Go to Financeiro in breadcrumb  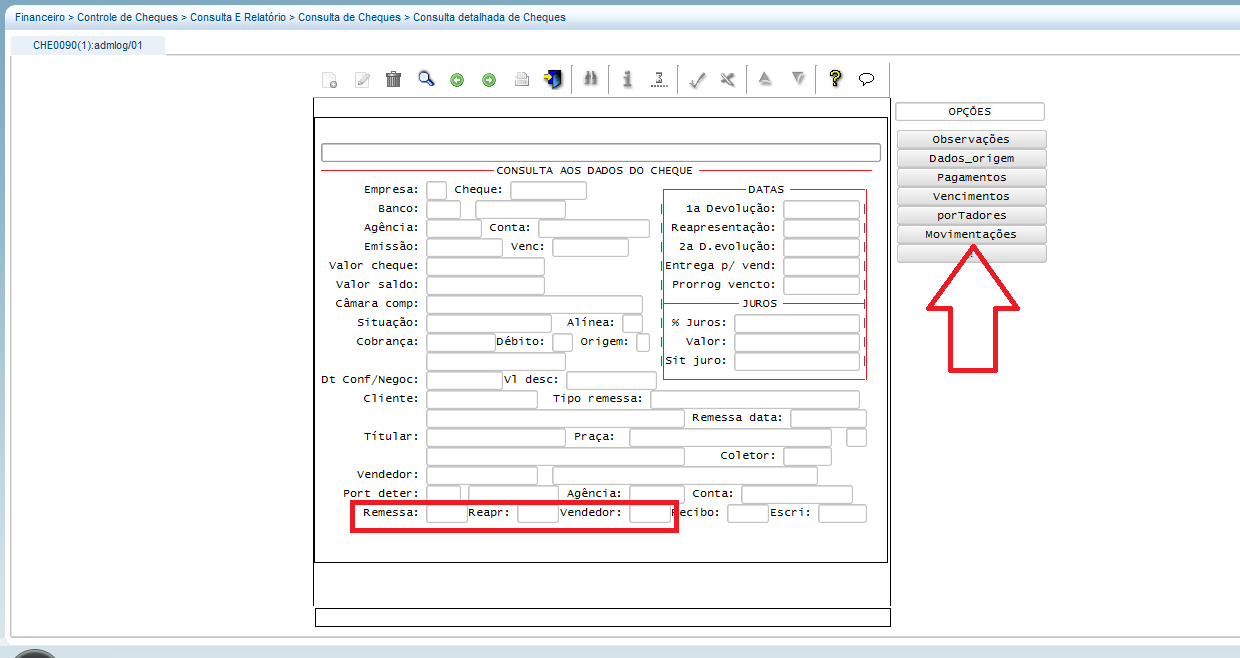coord(41,17)
